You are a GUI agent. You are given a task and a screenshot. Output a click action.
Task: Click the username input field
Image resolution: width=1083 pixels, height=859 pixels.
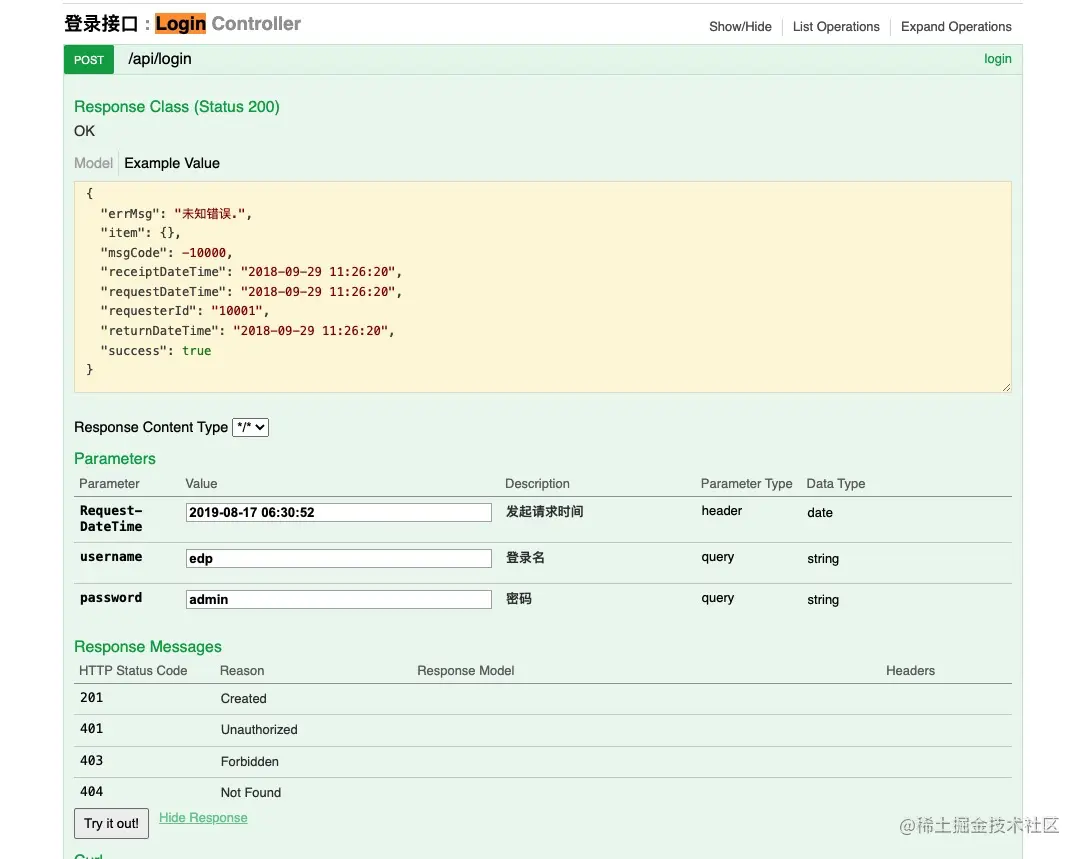pyautogui.click(x=338, y=558)
